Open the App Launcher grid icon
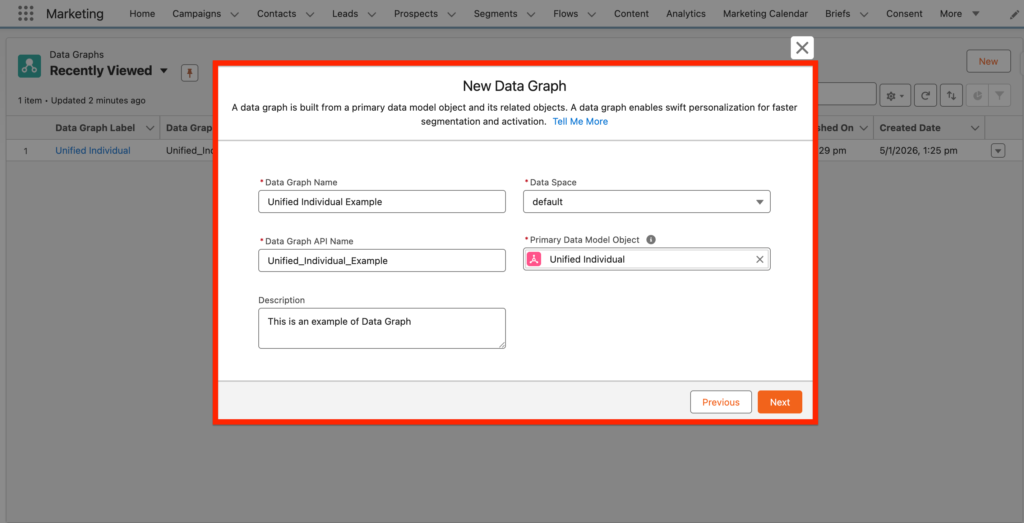The height and width of the screenshot is (523, 1024). click(x=26, y=14)
